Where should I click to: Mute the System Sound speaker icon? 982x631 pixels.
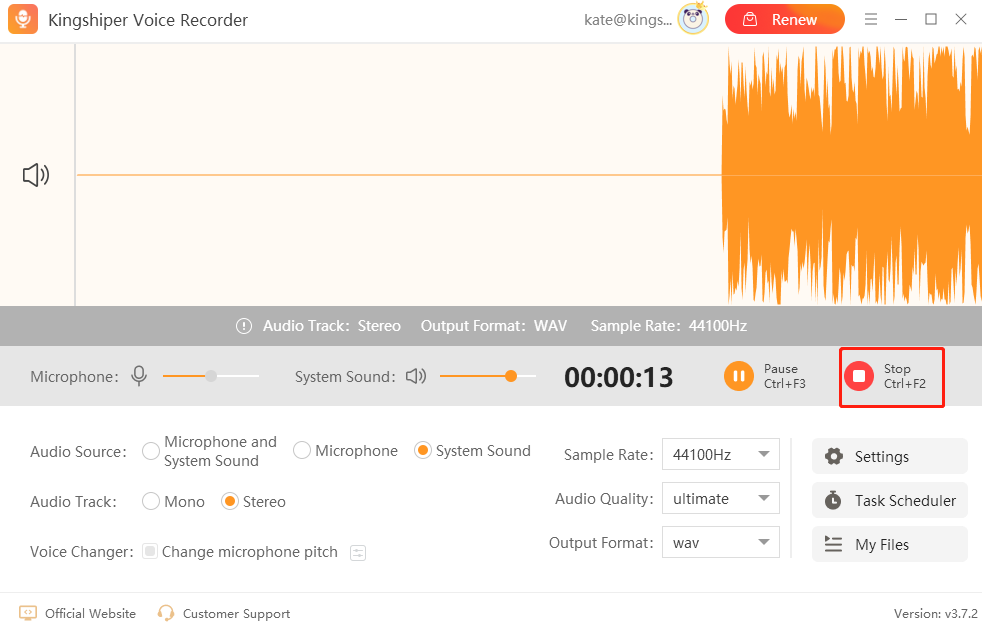point(416,376)
